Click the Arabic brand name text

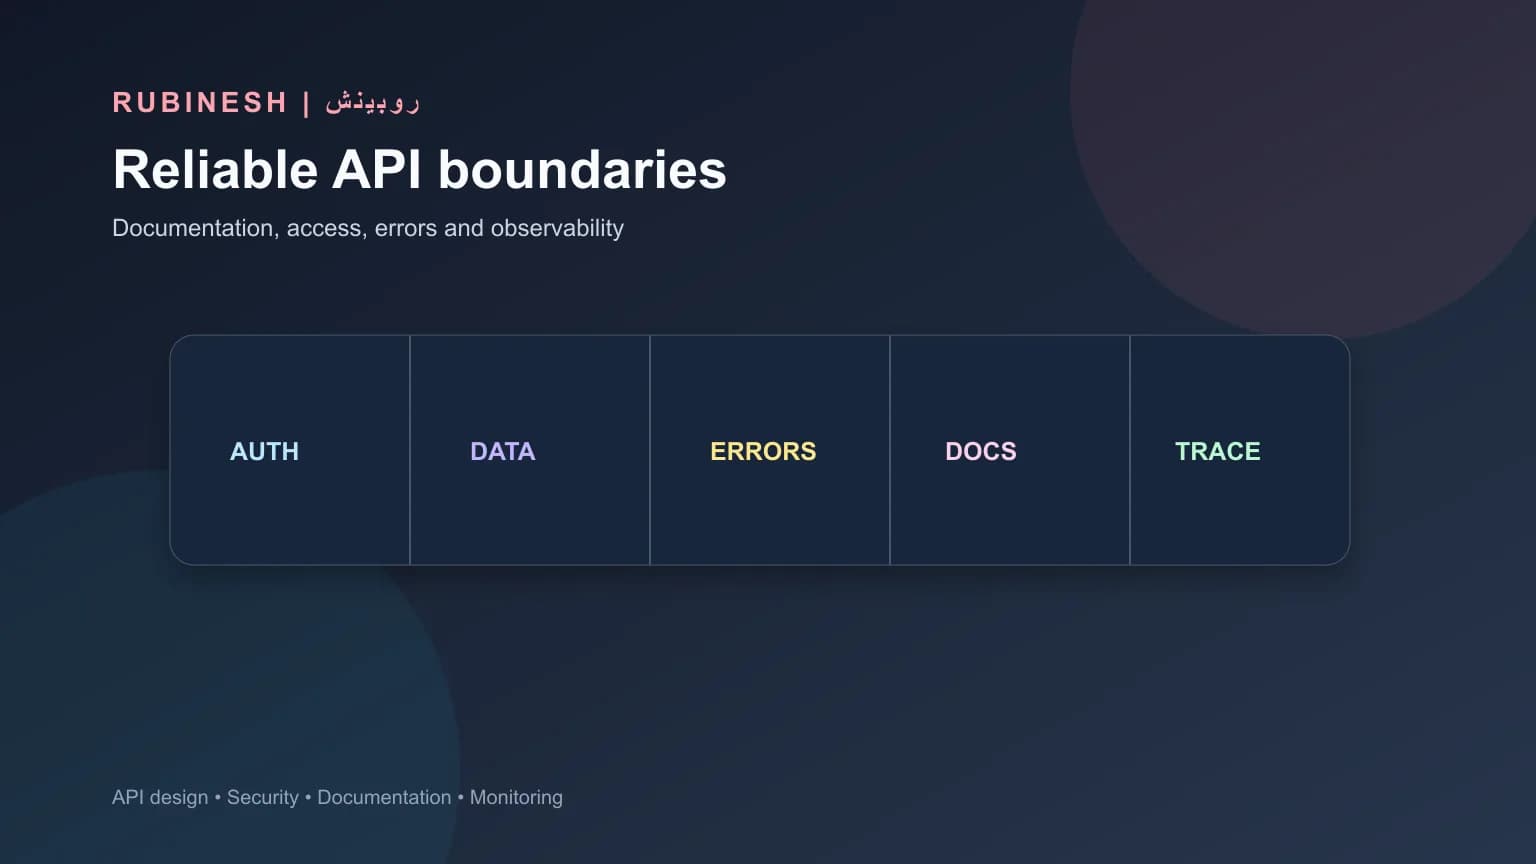pos(372,102)
